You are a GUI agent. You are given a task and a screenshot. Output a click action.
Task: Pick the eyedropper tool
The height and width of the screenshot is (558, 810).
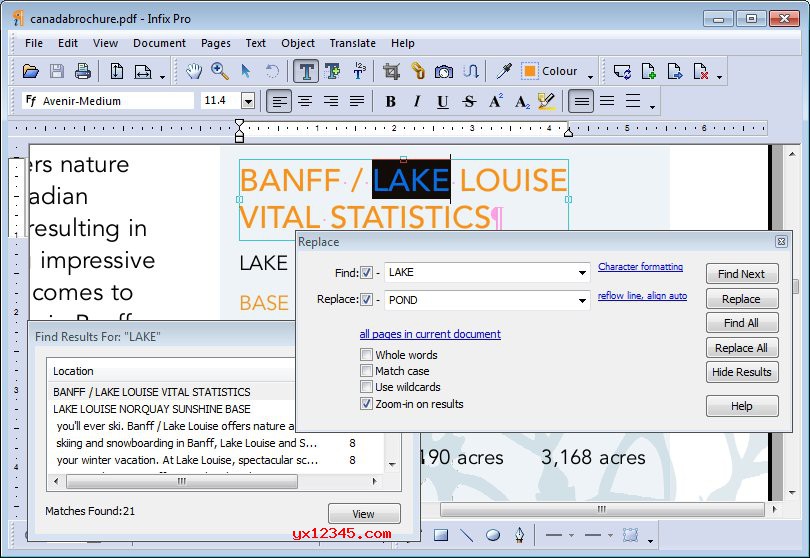(505, 71)
